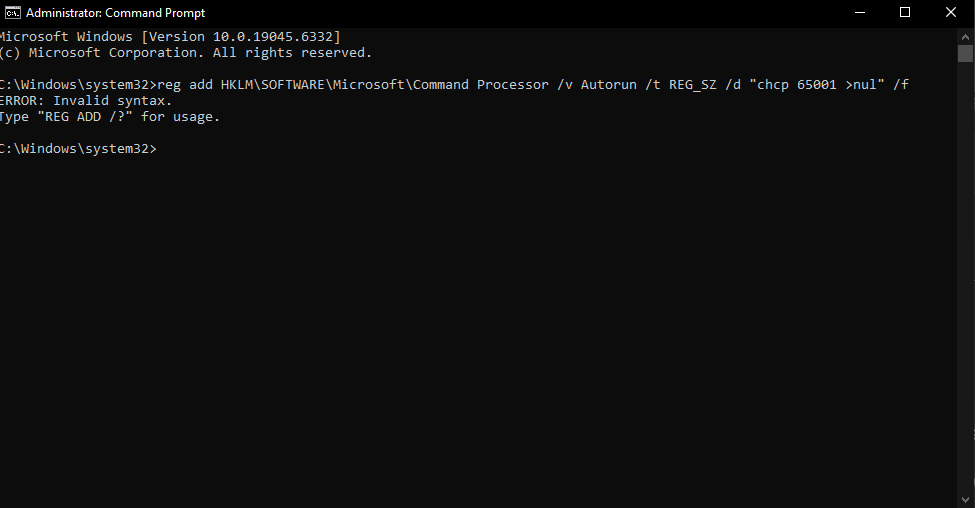The width and height of the screenshot is (975, 508).
Task: Close the Administrator Command Prompt window
Action: tap(951, 12)
